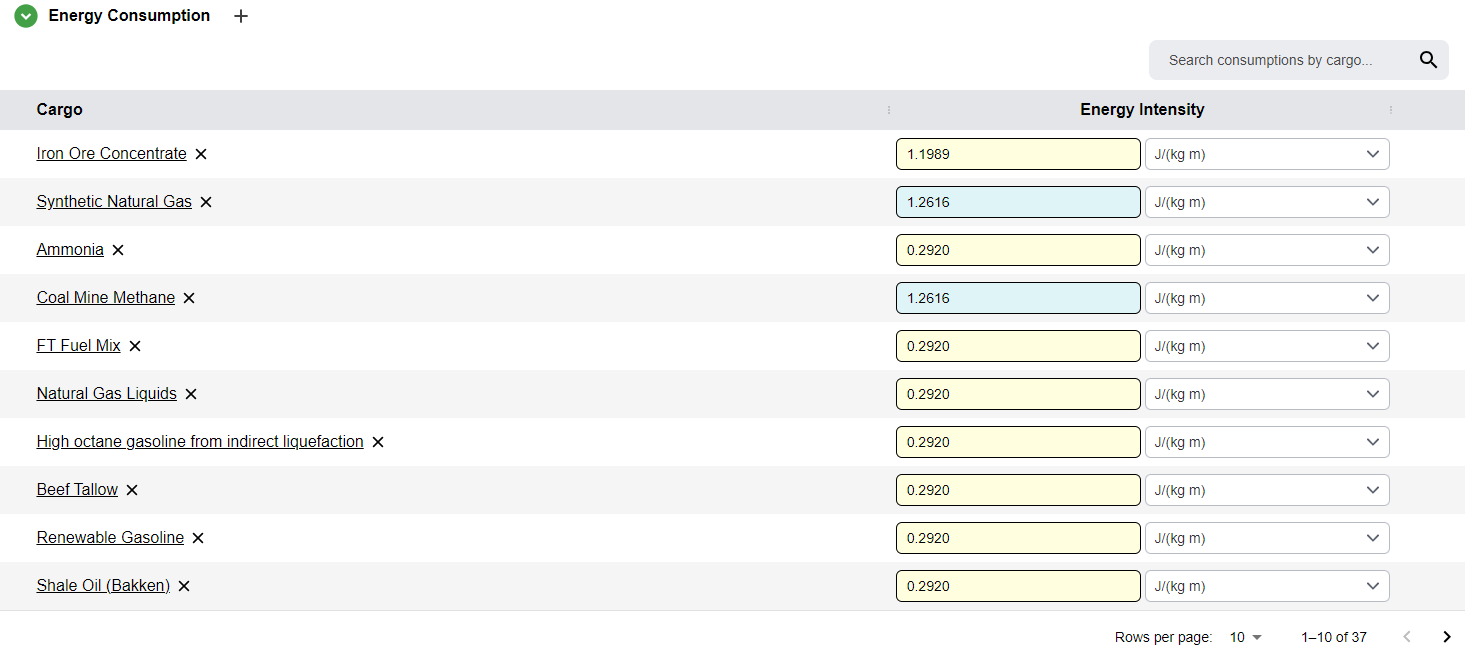Image resolution: width=1465 pixels, height=655 pixels.
Task: Edit Coal Mine Methane intensity value
Action: point(1018,298)
